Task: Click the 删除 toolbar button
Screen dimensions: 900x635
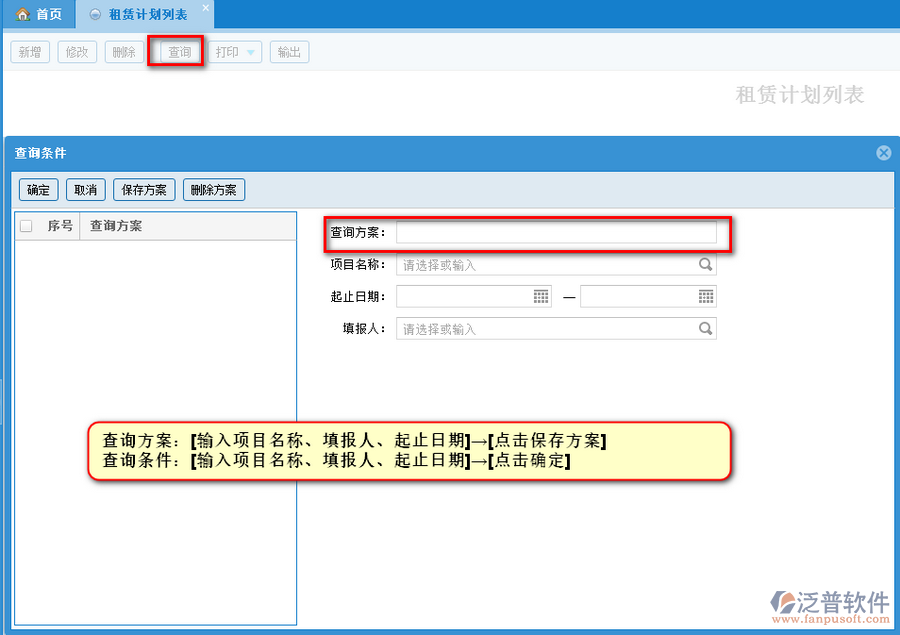Action: [x=124, y=52]
